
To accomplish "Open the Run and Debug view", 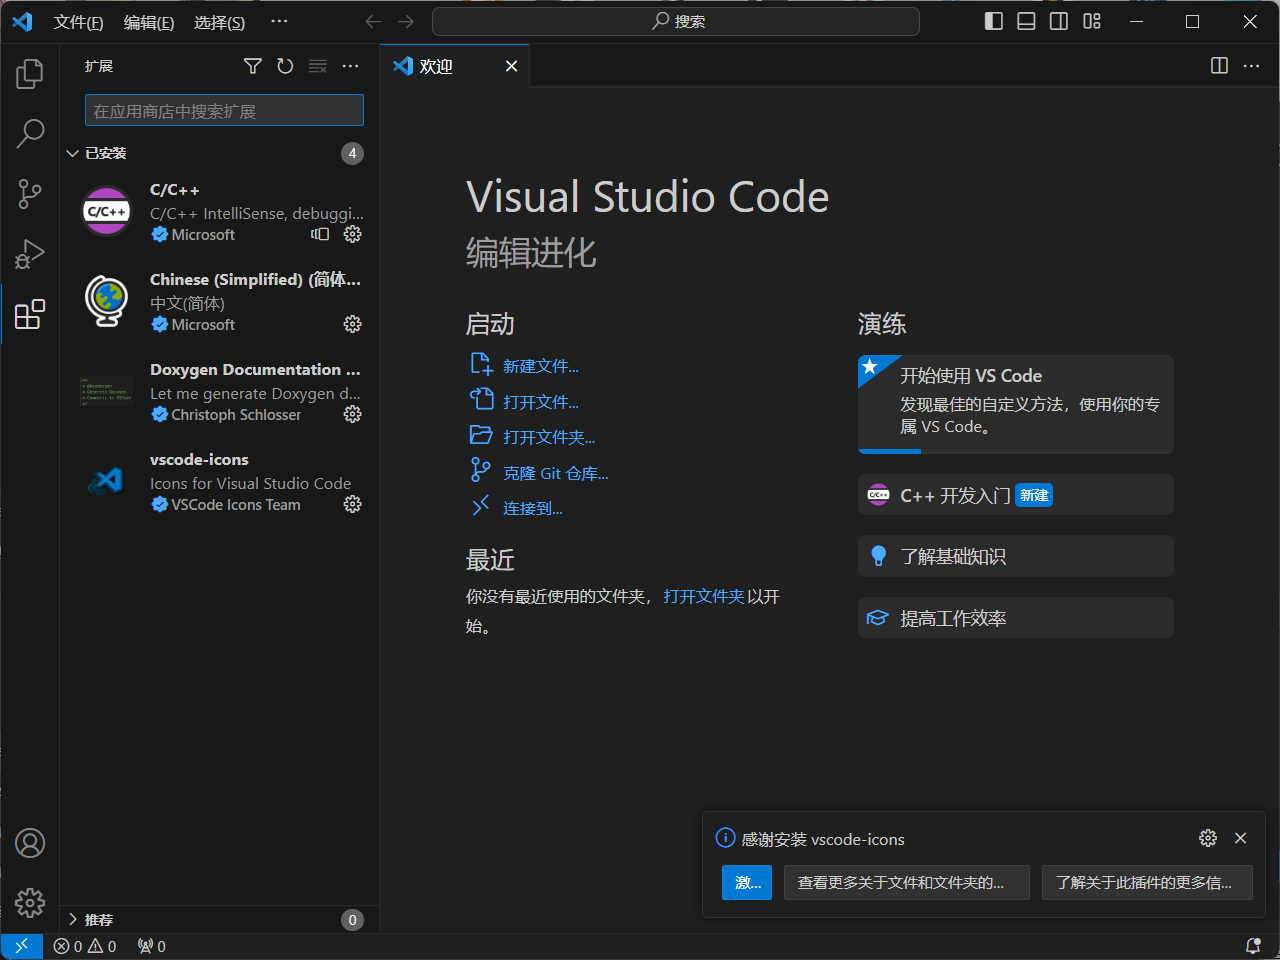I will [x=30, y=254].
